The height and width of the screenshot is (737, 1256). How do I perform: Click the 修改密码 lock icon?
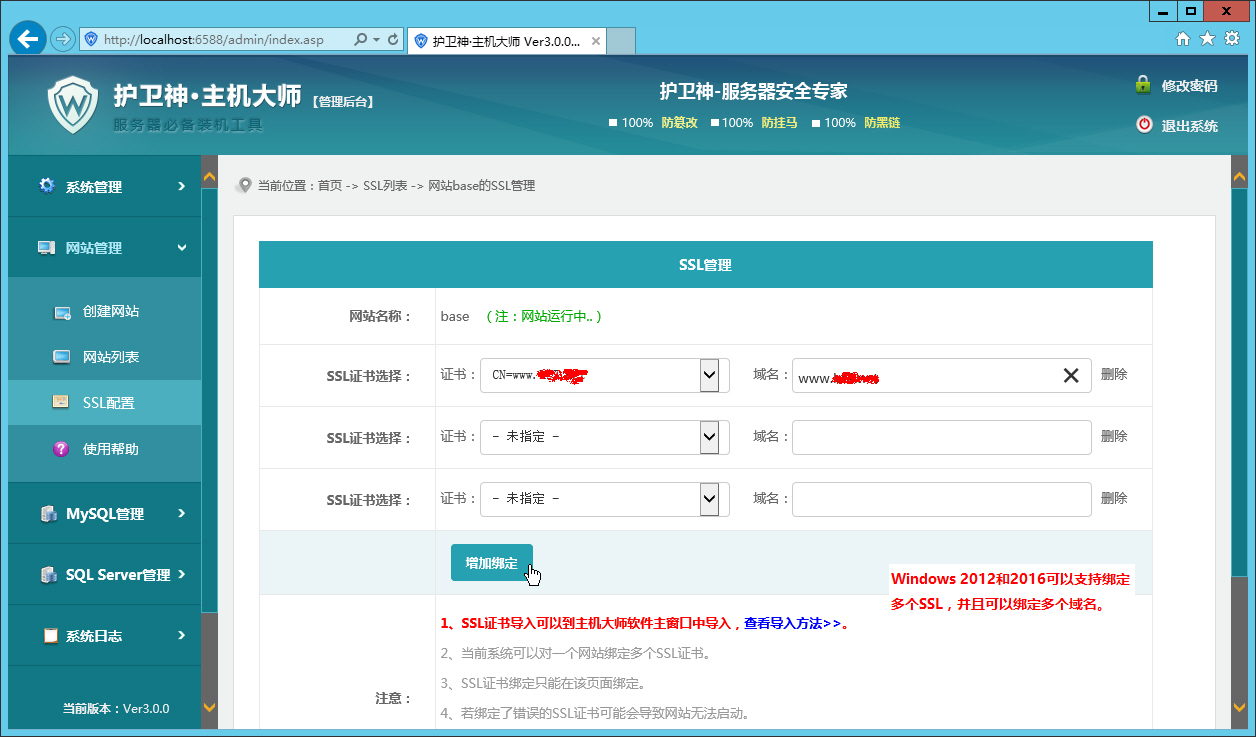(1143, 85)
